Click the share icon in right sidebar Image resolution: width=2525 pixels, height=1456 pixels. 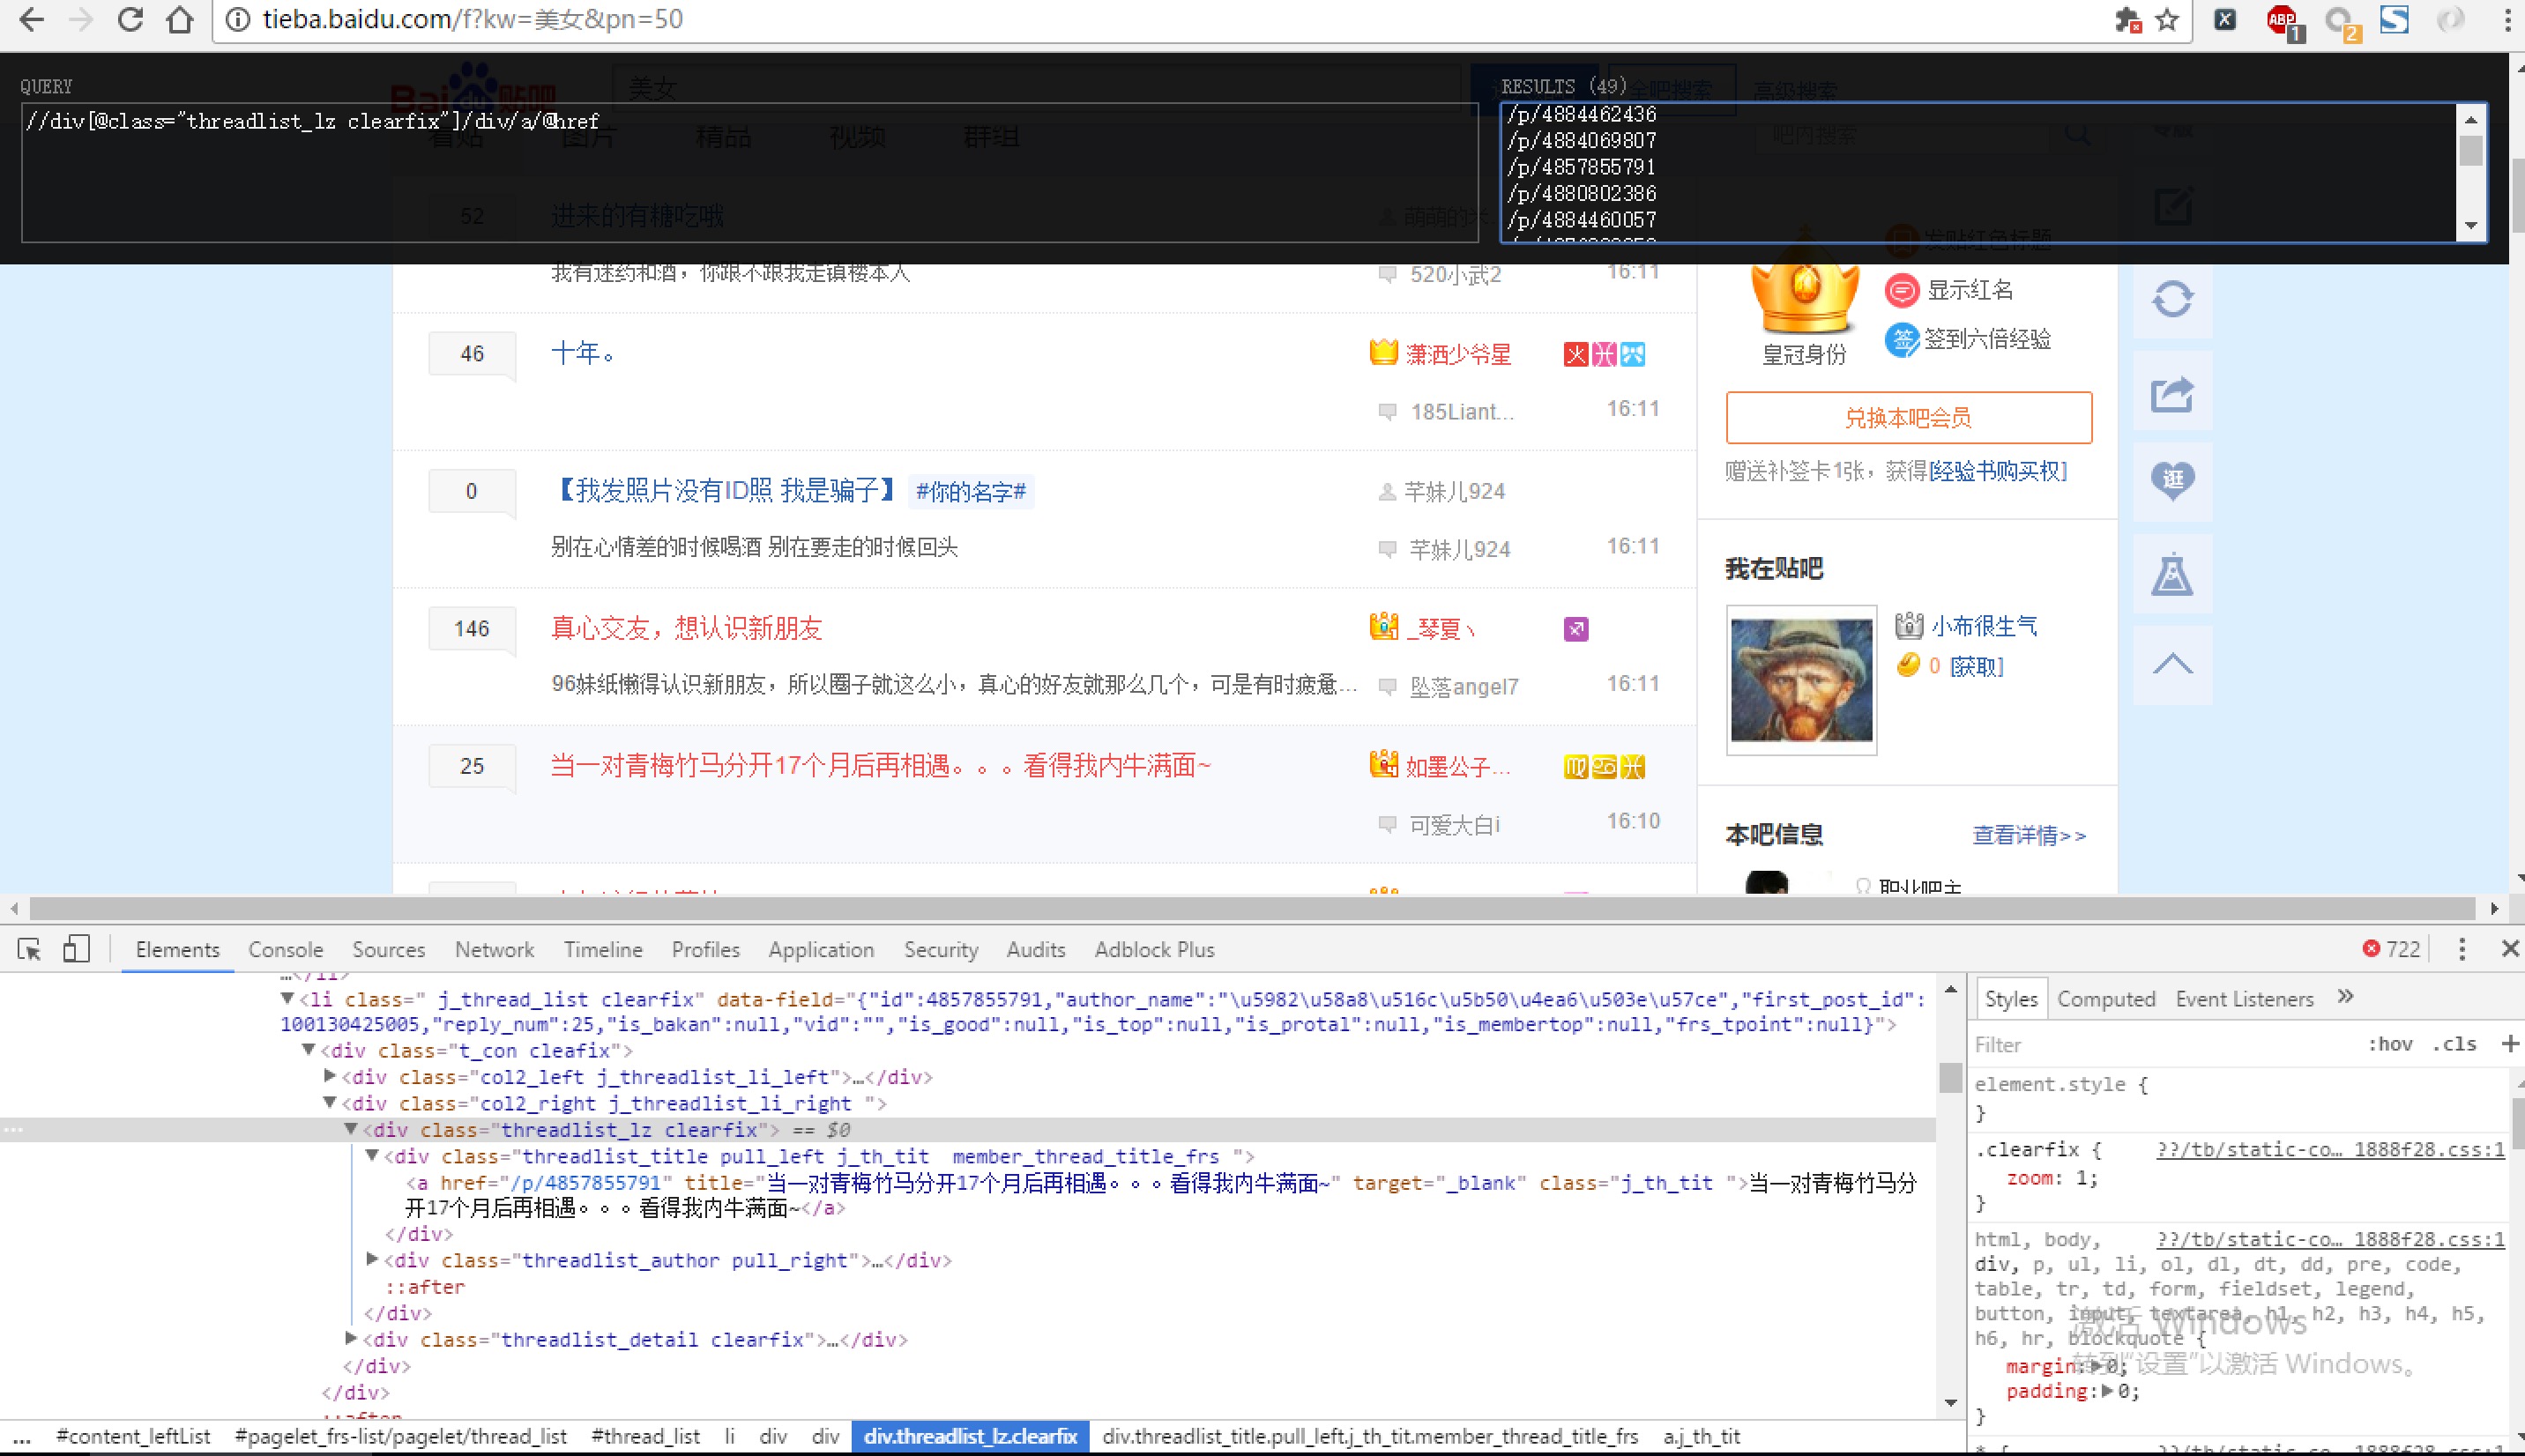pos(2172,394)
